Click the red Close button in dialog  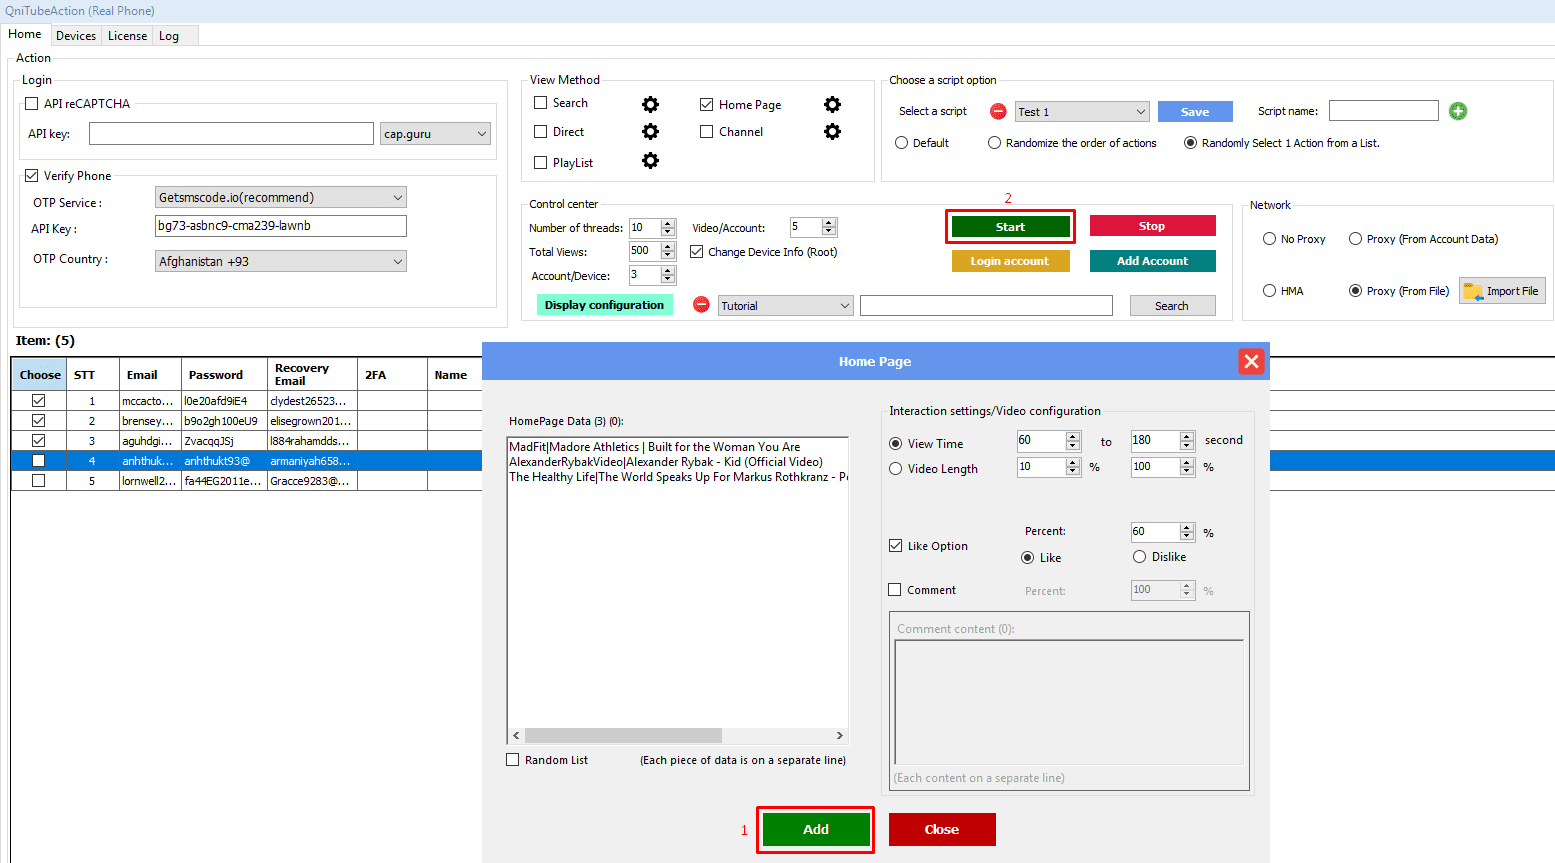pyautogui.click(x=942, y=829)
